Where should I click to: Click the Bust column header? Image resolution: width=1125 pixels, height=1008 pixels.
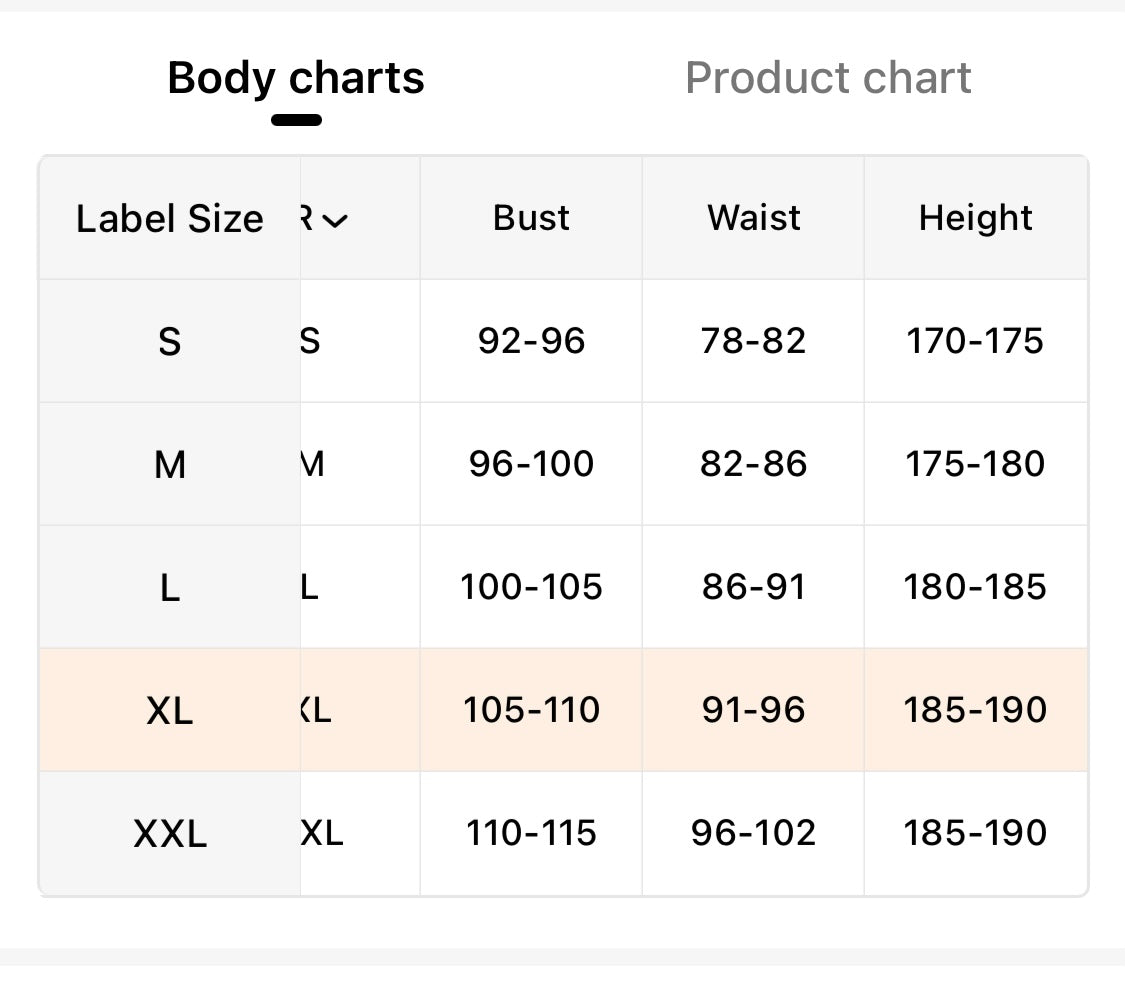pos(531,218)
